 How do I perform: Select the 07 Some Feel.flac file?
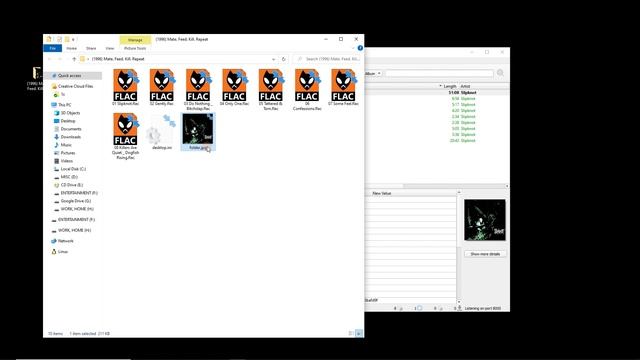click(343, 87)
